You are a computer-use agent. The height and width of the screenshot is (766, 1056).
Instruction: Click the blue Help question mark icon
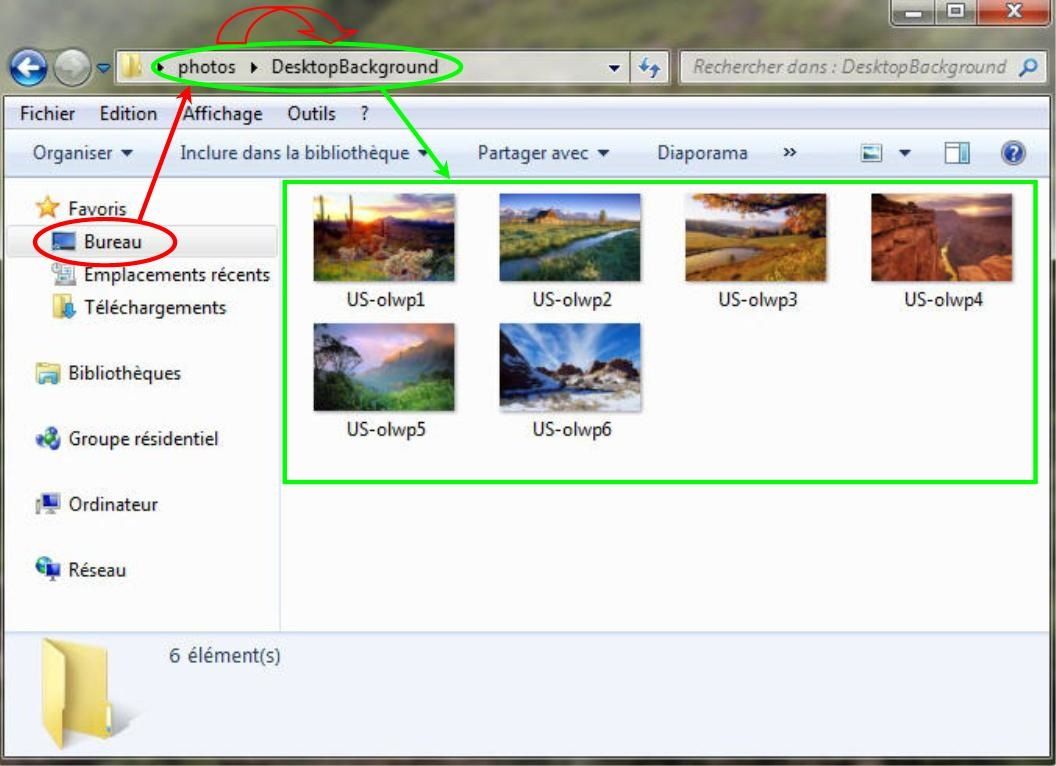coord(1013,153)
